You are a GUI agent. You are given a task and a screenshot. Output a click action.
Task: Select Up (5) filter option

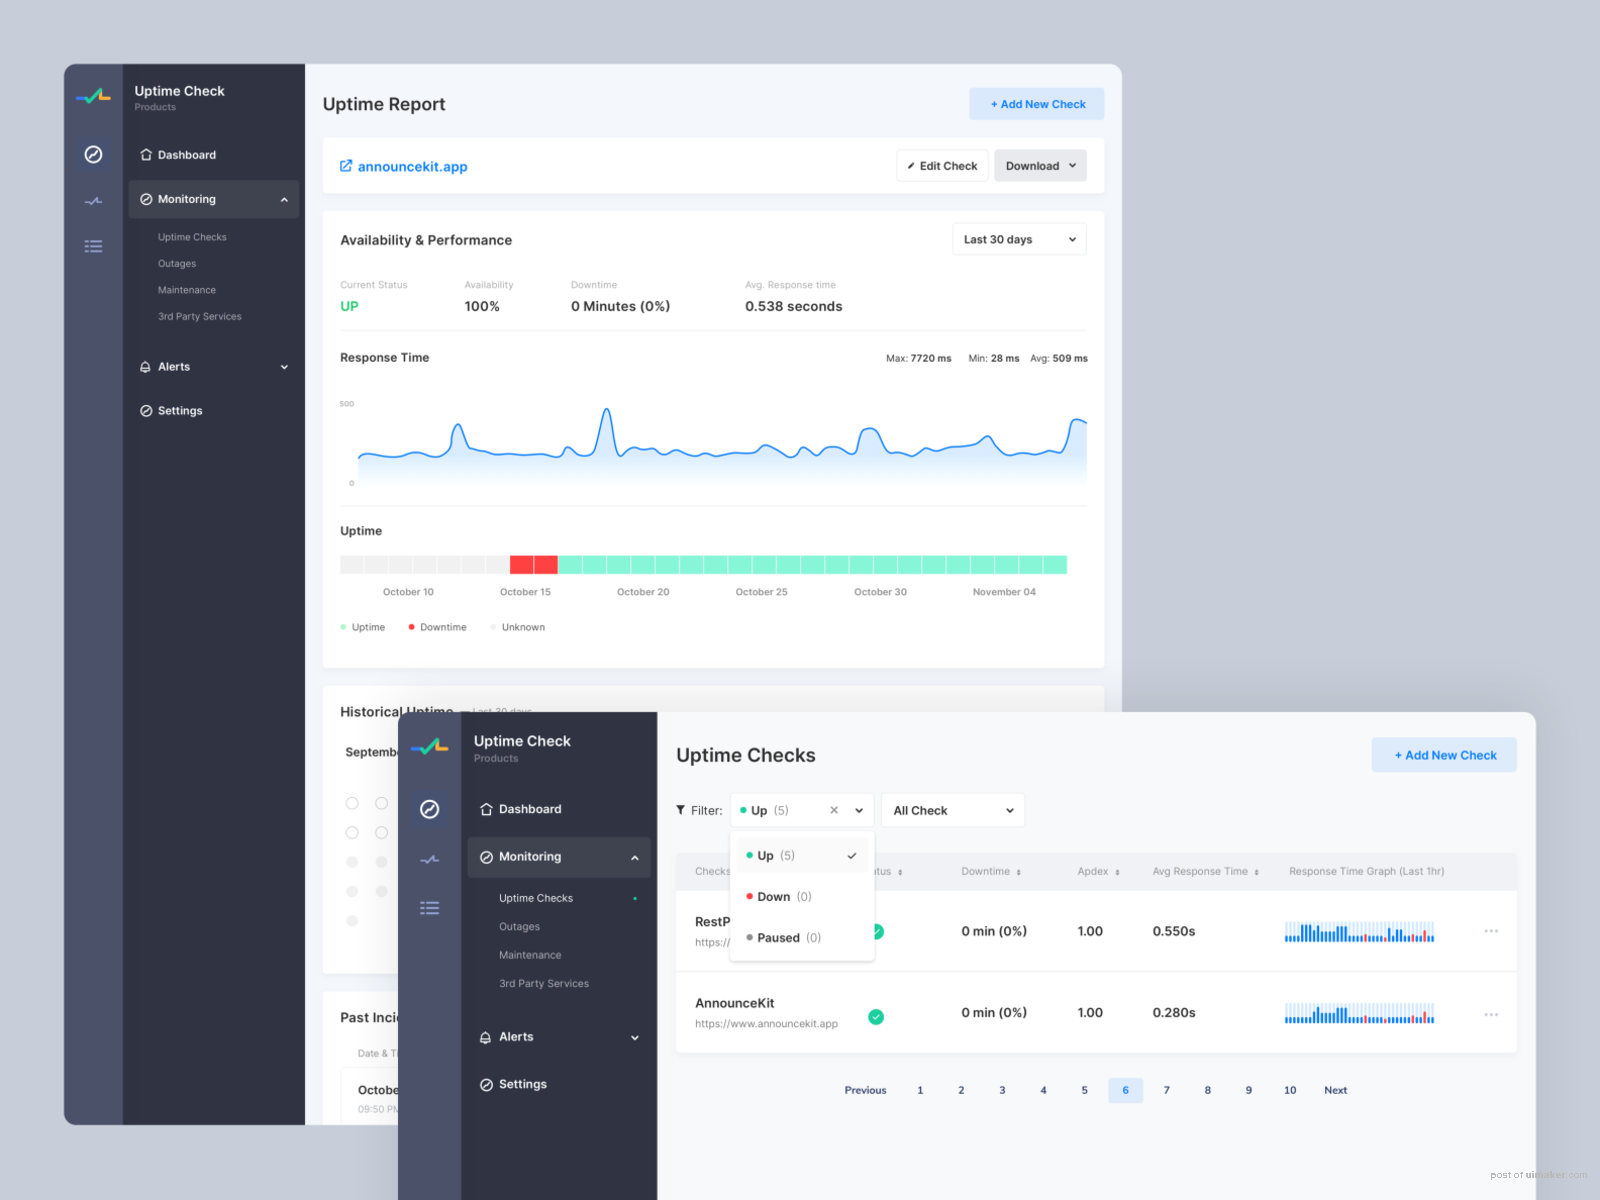click(802, 855)
